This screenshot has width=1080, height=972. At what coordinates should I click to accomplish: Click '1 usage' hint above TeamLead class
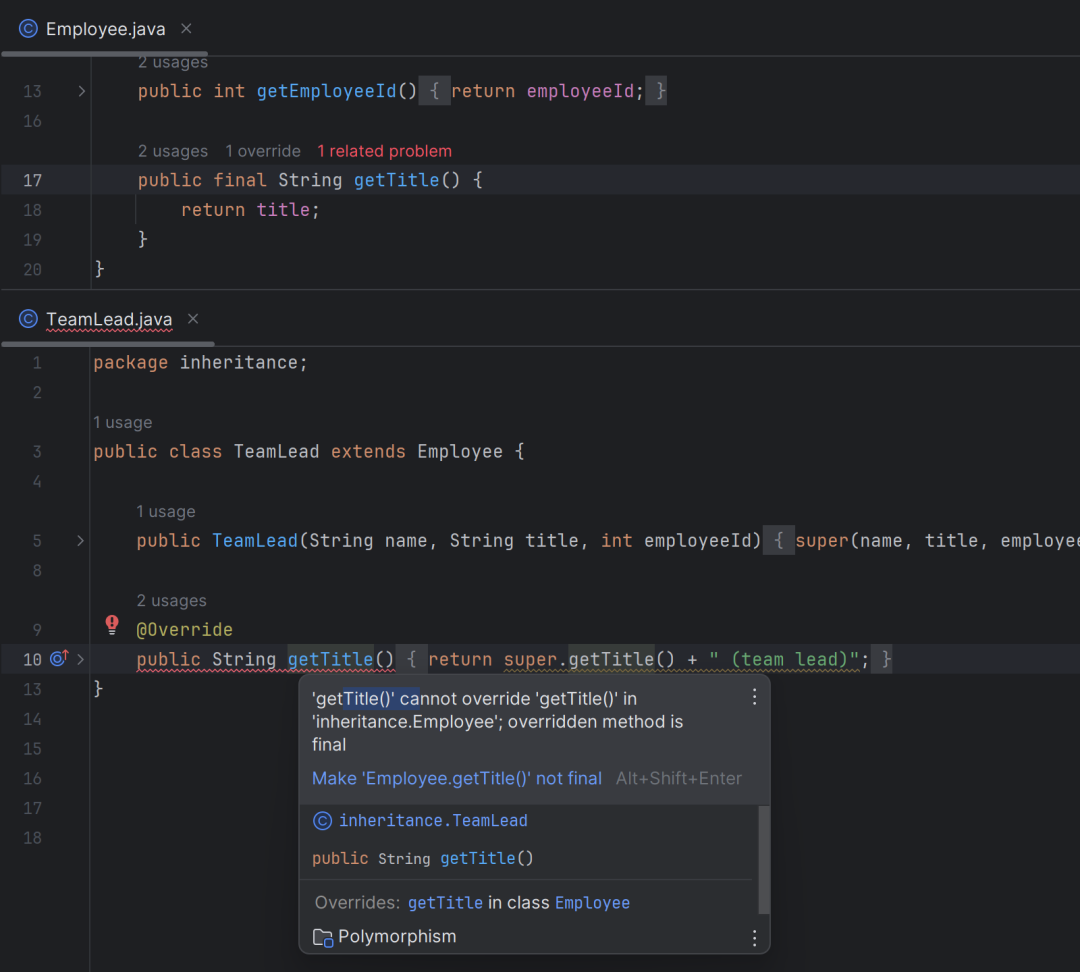[x=123, y=422]
